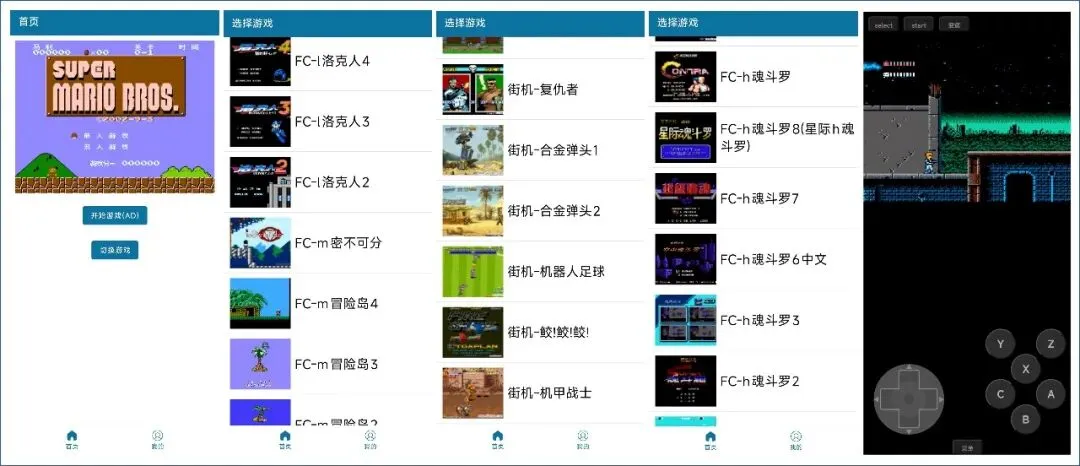The width and height of the screenshot is (1080, 466).
Task: Tap the X gamepad button
Action: (1026, 369)
